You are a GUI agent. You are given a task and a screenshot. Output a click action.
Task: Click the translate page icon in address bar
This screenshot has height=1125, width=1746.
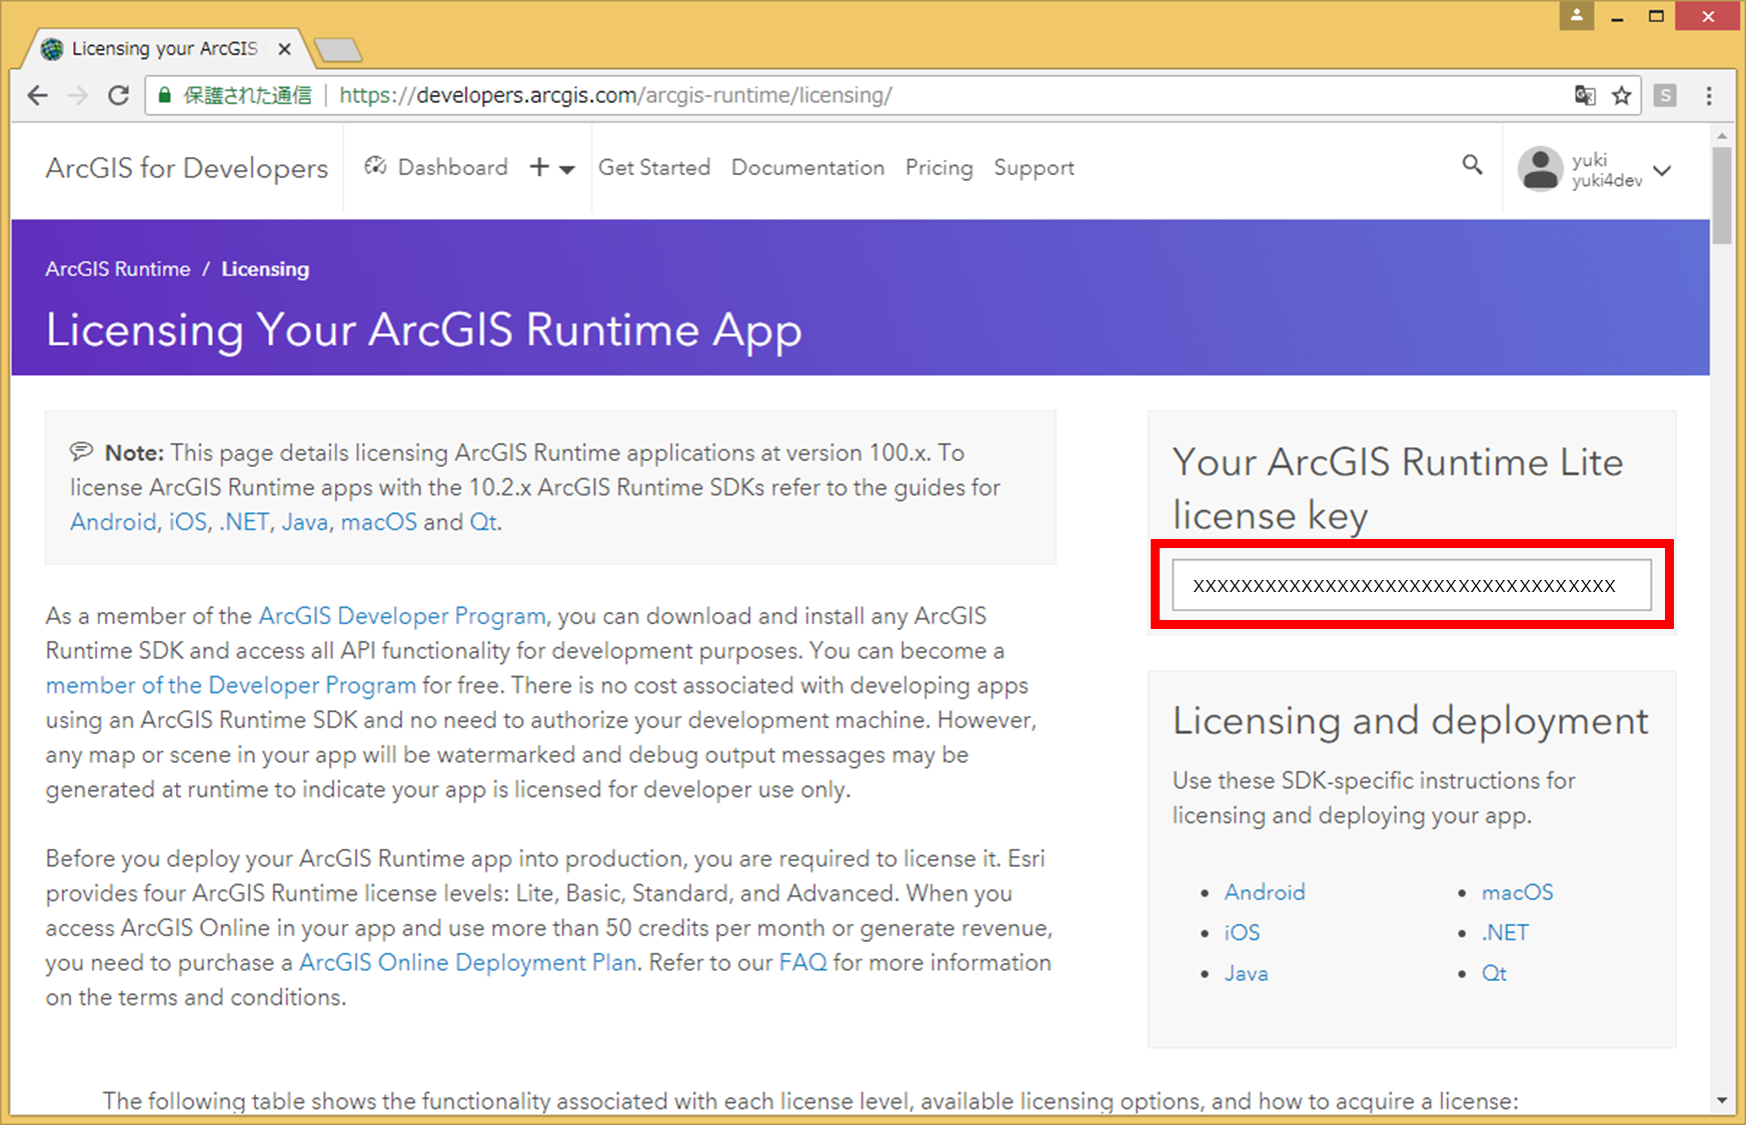pyautogui.click(x=1585, y=96)
